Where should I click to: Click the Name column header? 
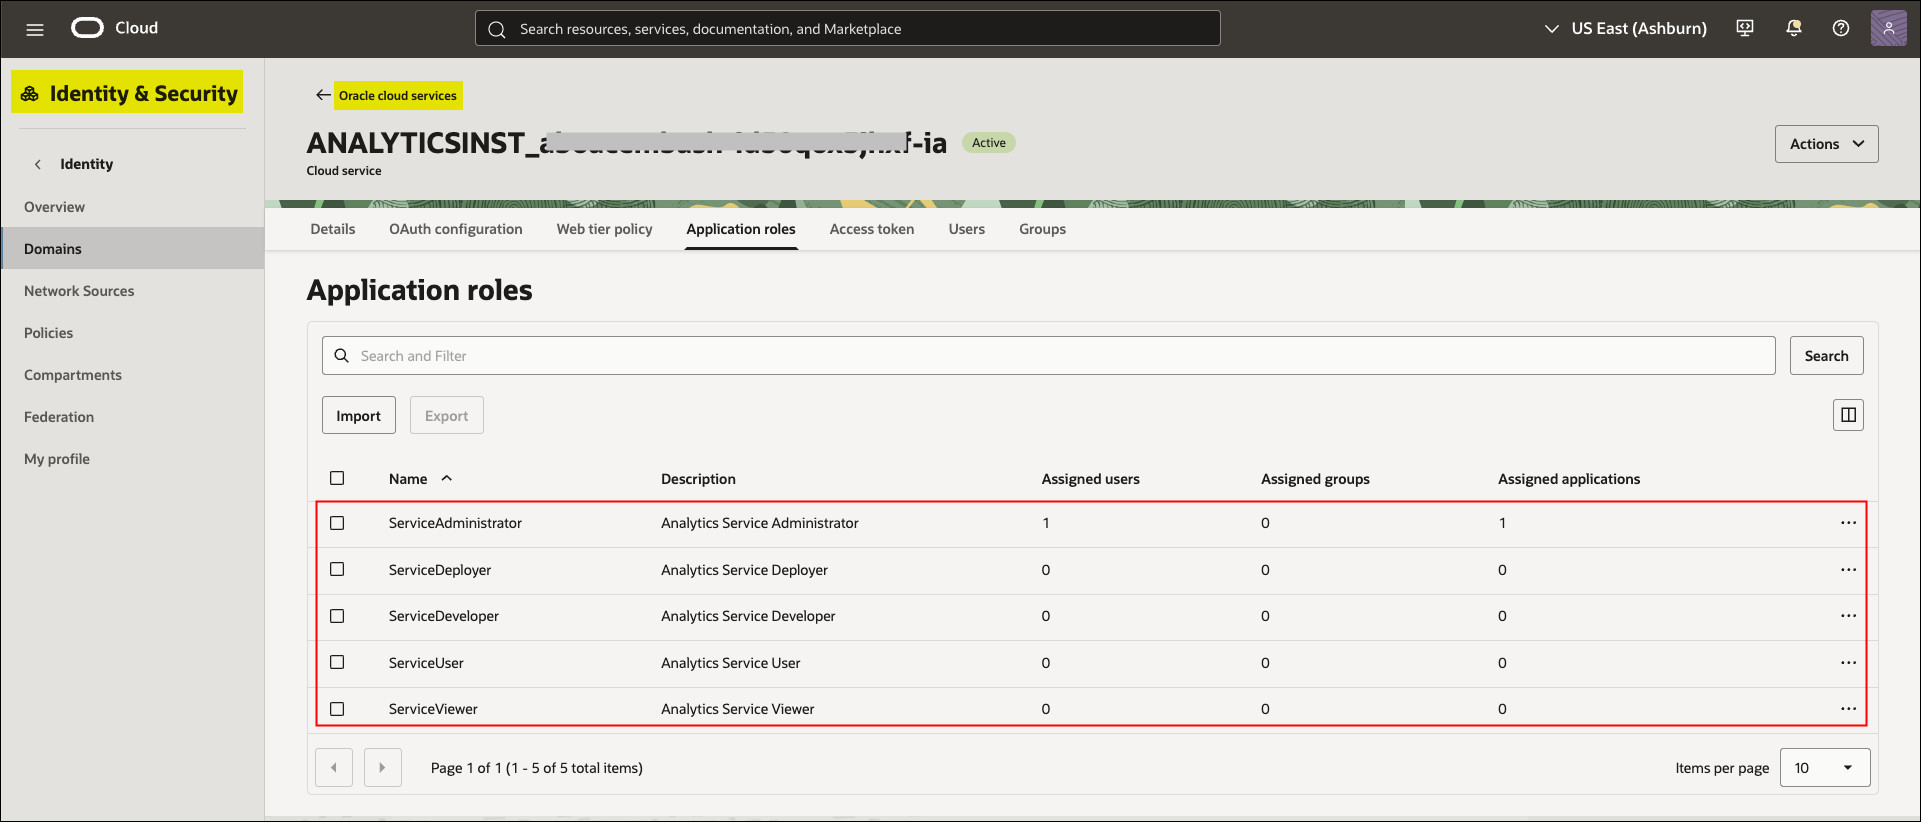pyautogui.click(x=408, y=479)
